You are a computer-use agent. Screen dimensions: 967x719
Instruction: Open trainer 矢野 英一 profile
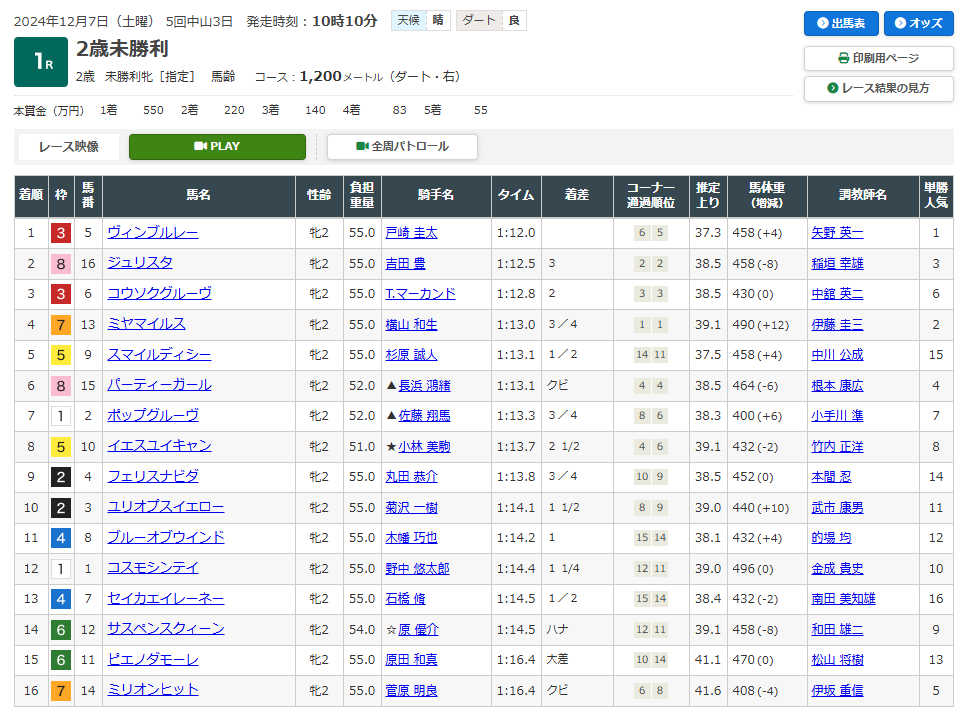coord(837,233)
